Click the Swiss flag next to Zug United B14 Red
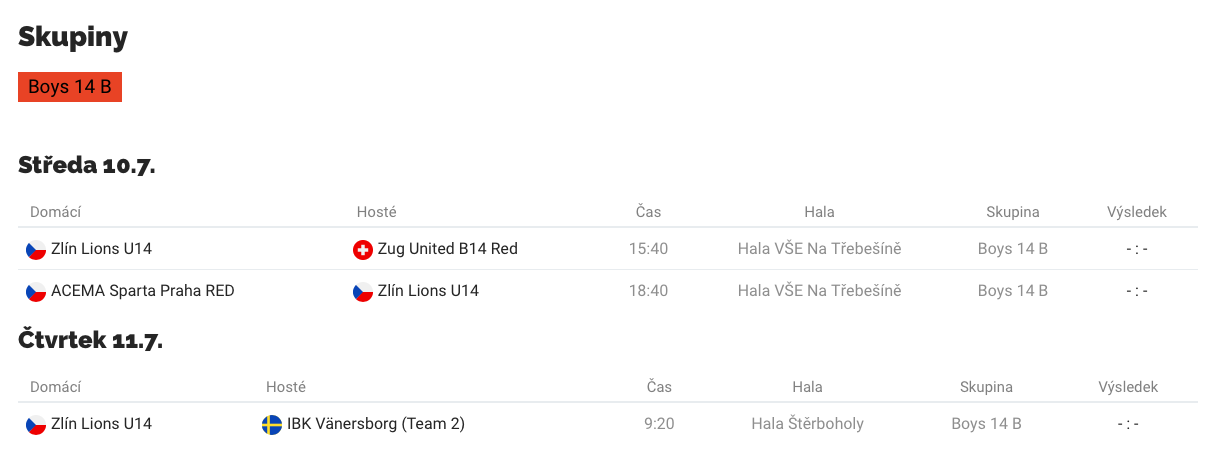 pos(363,249)
